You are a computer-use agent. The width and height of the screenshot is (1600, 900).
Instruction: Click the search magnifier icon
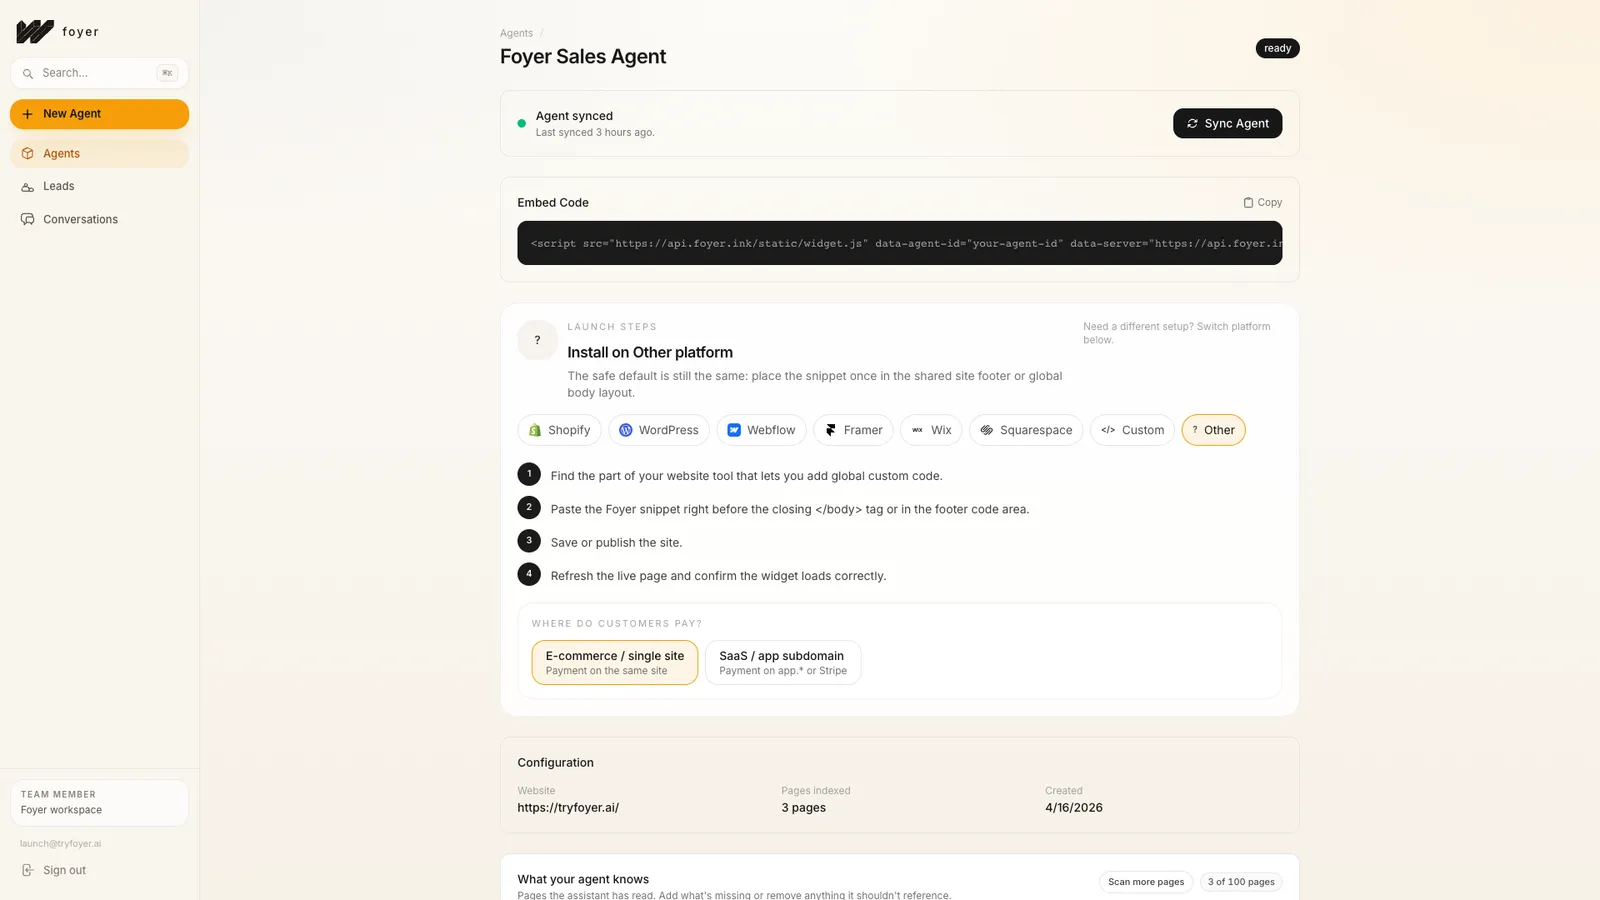coord(28,73)
